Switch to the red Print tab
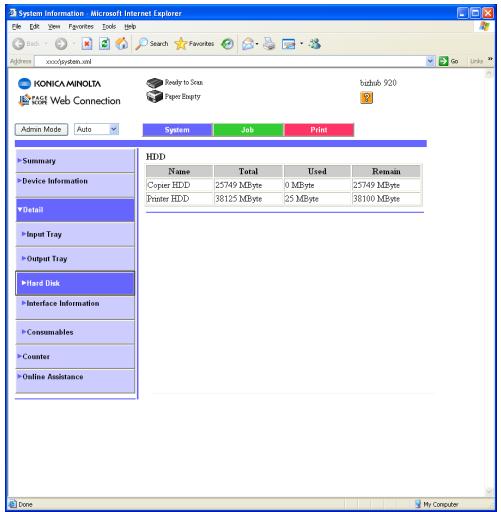Viewport: 501px width, 512px height. (x=319, y=130)
